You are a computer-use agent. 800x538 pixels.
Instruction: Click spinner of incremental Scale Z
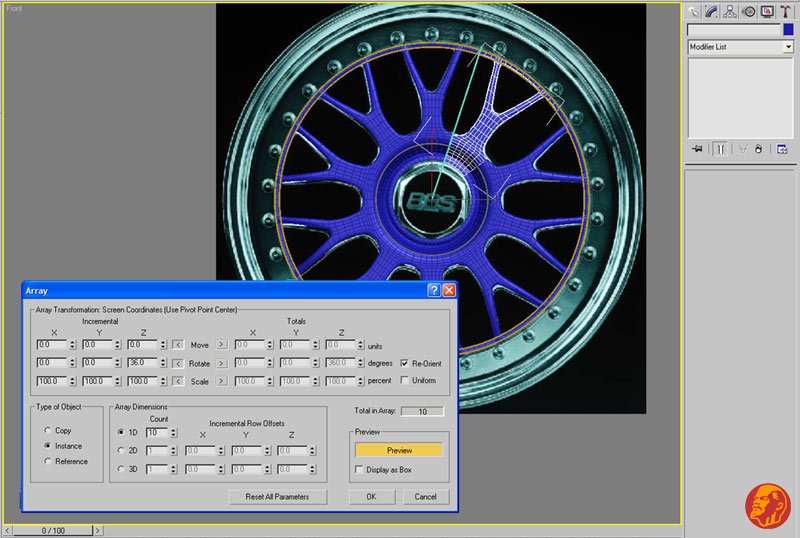[163, 381]
